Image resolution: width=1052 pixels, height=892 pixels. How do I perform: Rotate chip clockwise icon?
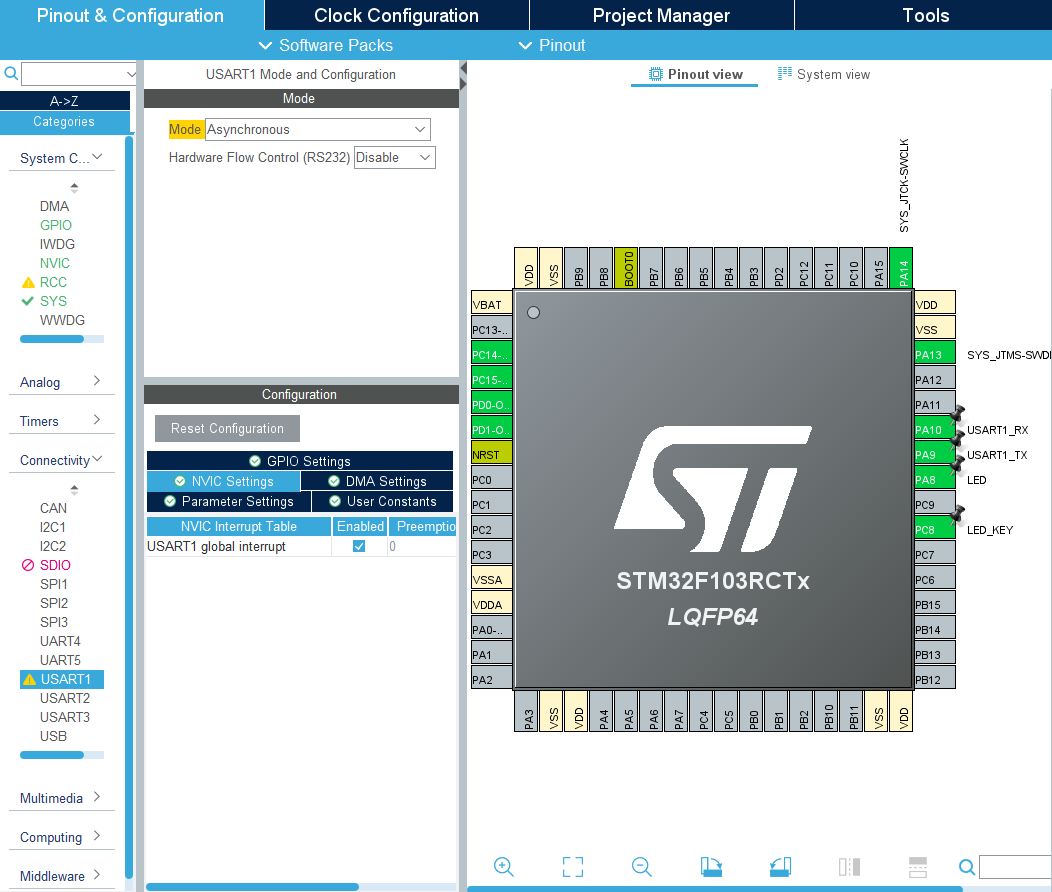711,867
